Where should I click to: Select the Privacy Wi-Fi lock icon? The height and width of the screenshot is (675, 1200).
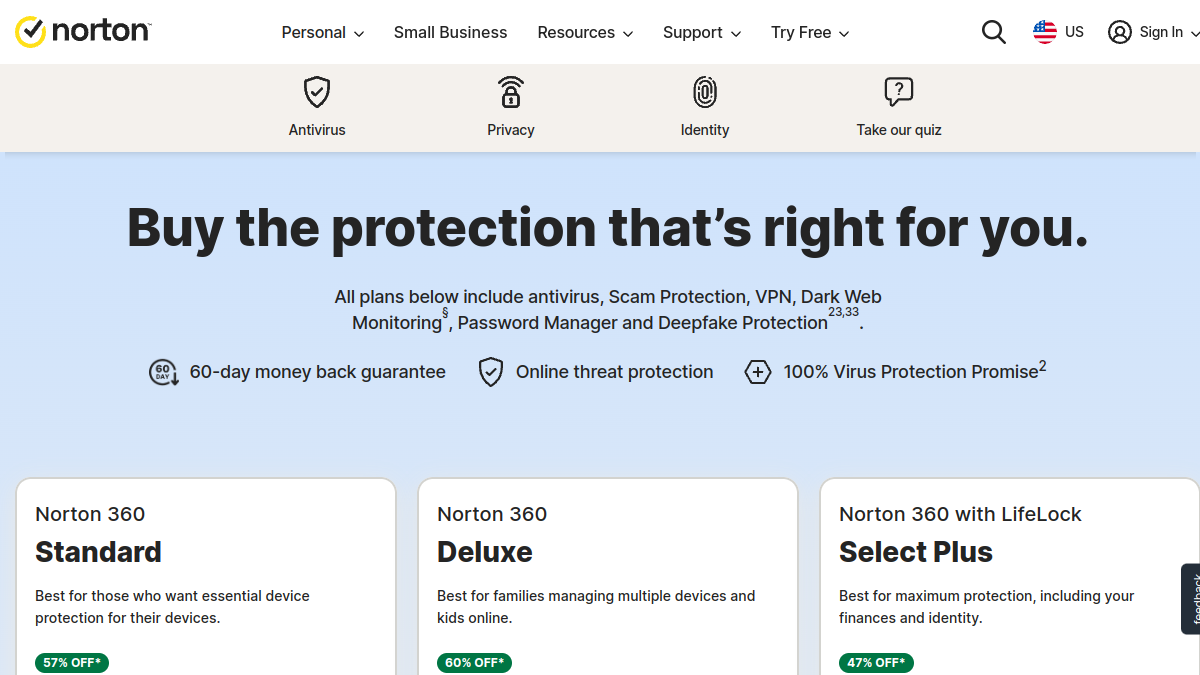click(x=511, y=92)
